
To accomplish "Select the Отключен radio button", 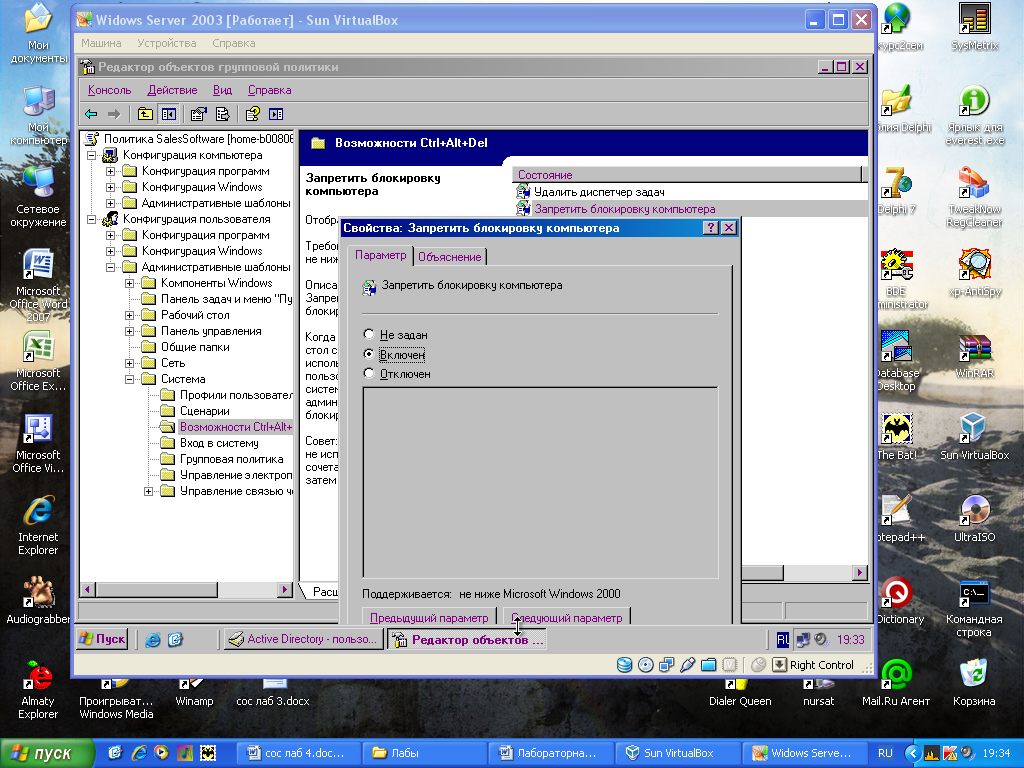I will (369, 374).
